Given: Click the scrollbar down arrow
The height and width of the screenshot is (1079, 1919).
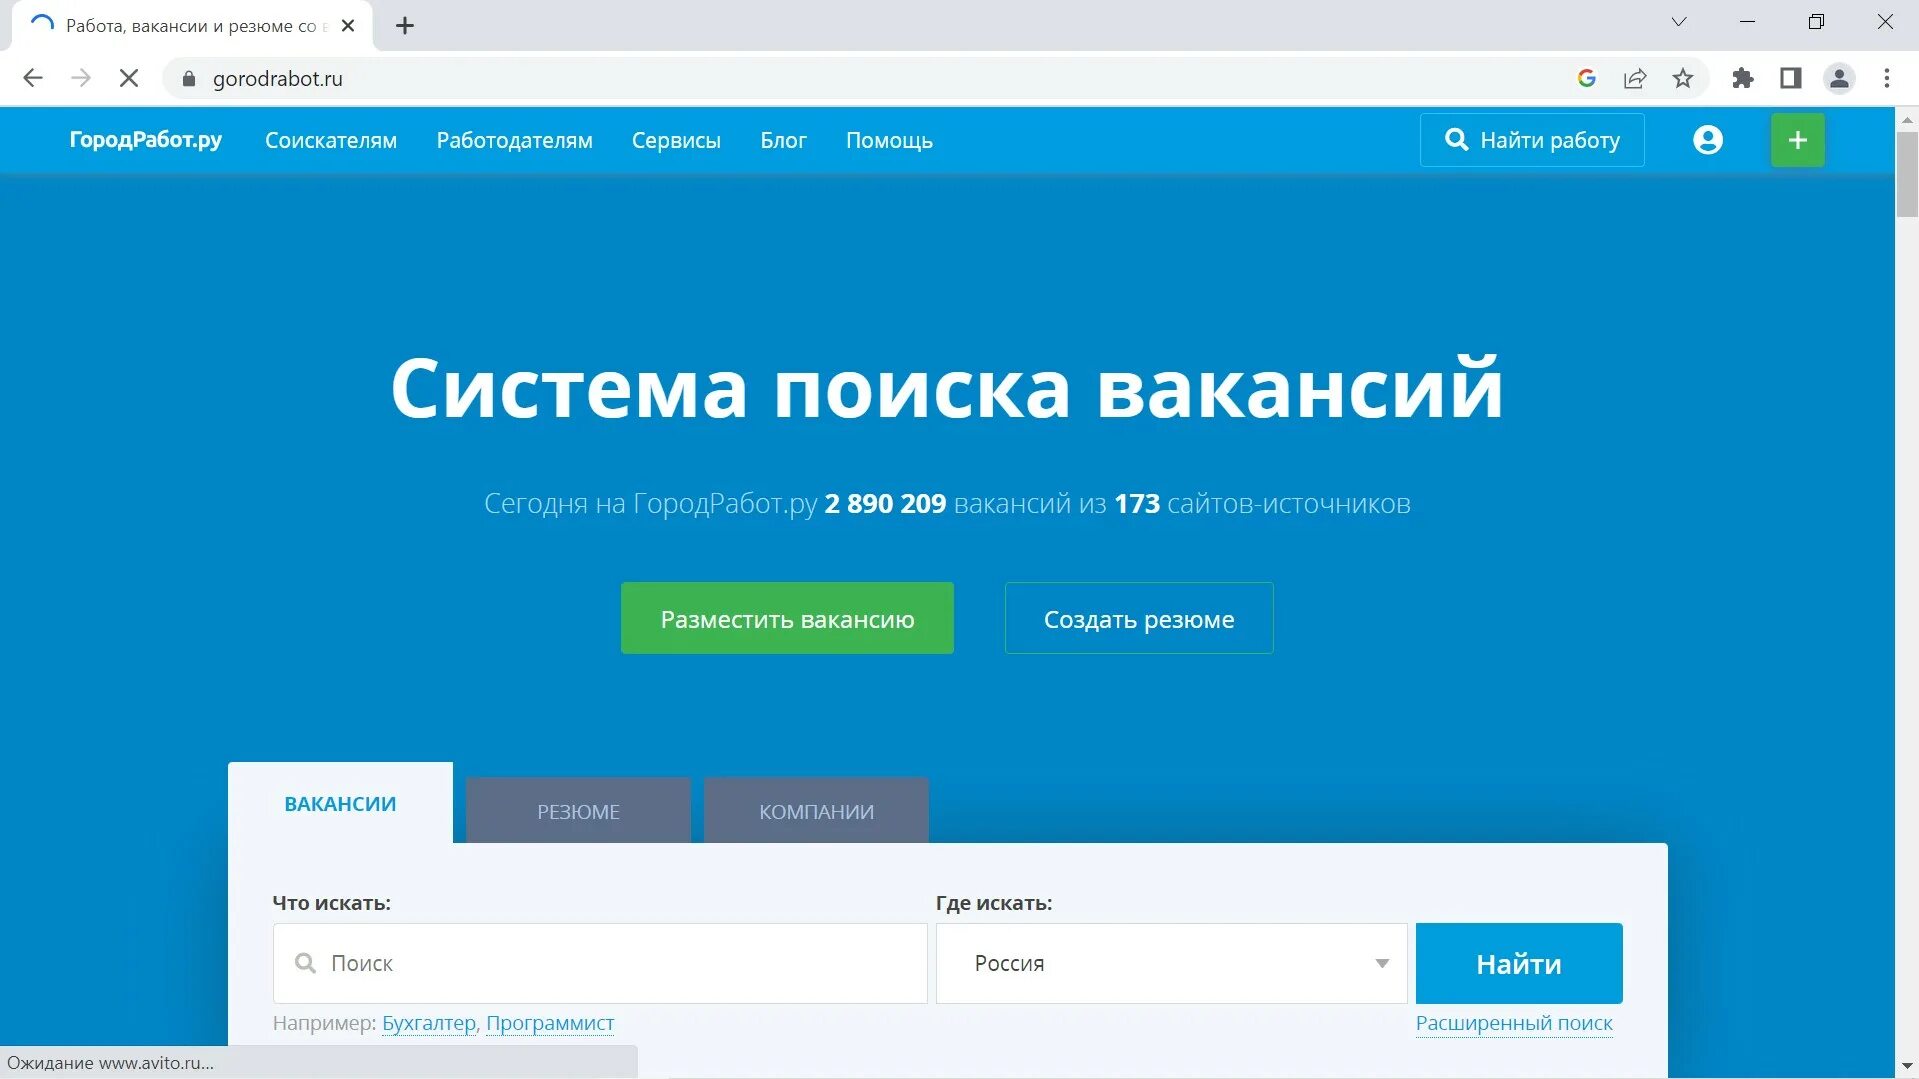Looking at the screenshot, I should coord(1907,1066).
